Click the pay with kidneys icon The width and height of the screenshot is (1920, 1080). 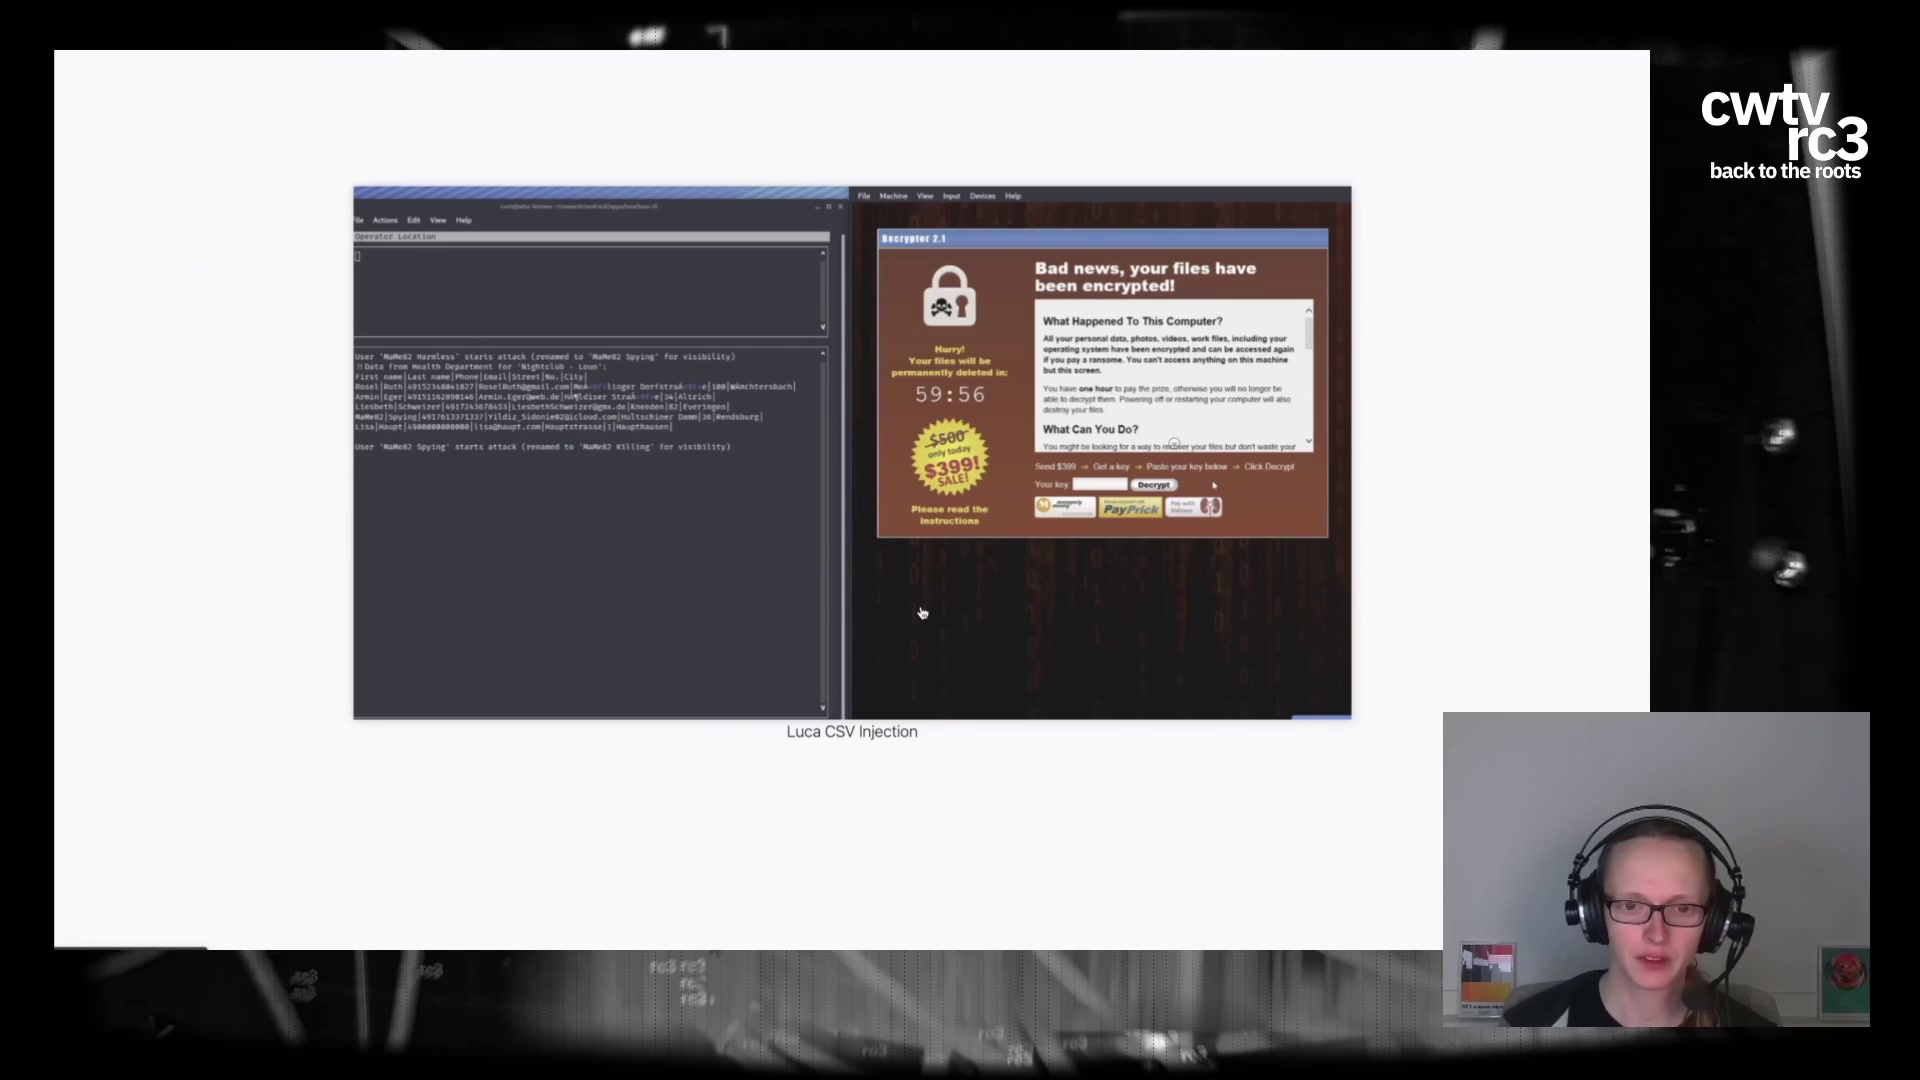pos(1194,507)
